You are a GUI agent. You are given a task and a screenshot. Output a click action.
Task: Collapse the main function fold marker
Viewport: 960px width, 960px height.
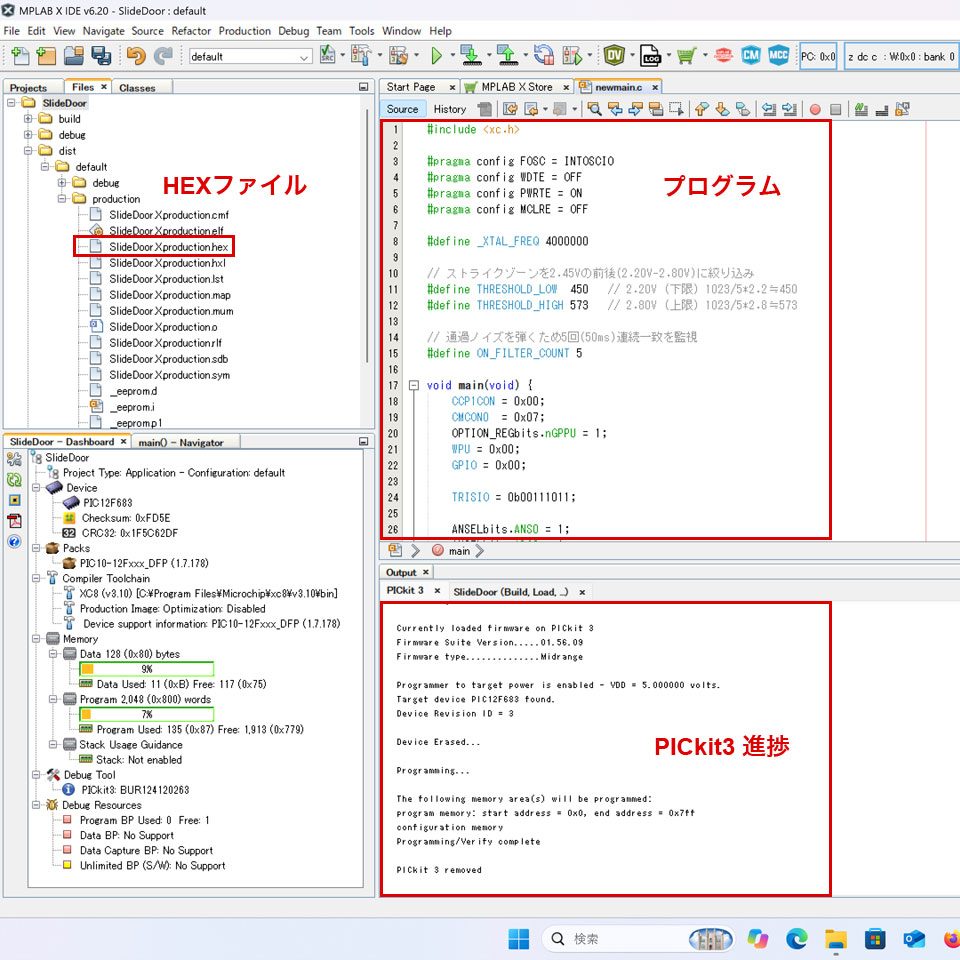point(414,386)
